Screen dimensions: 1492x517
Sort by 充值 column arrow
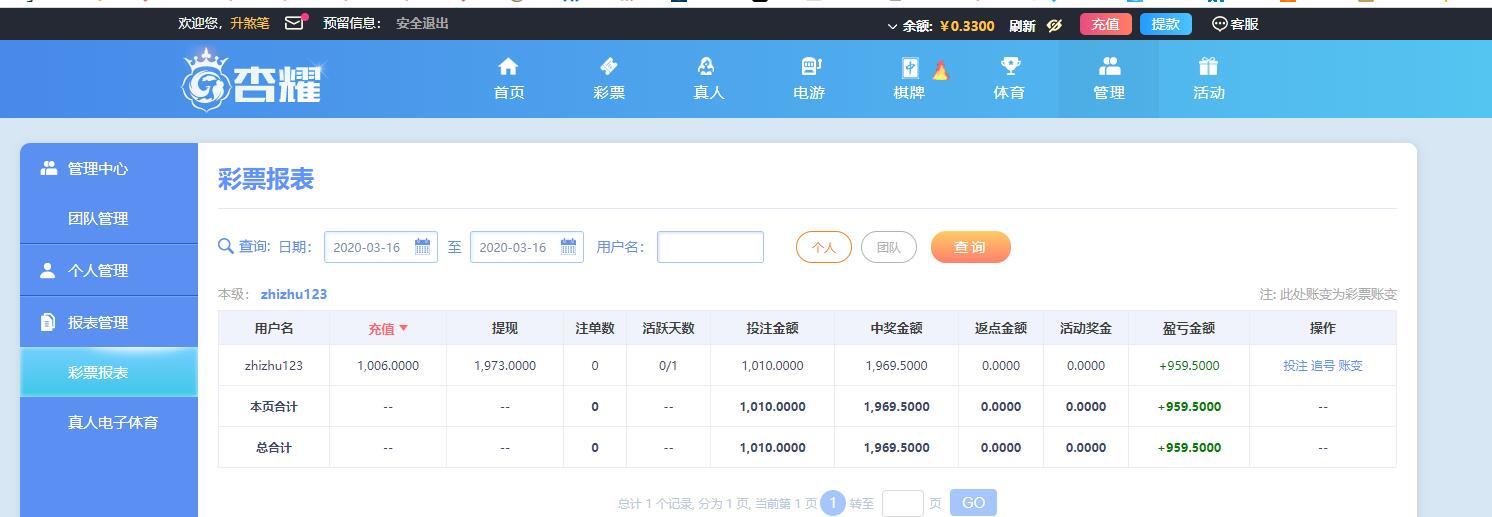click(x=404, y=328)
